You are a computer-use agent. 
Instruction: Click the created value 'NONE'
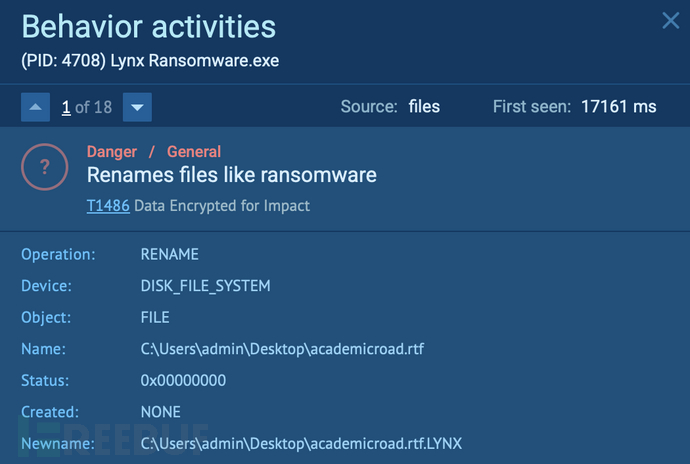pyautogui.click(x=162, y=411)
